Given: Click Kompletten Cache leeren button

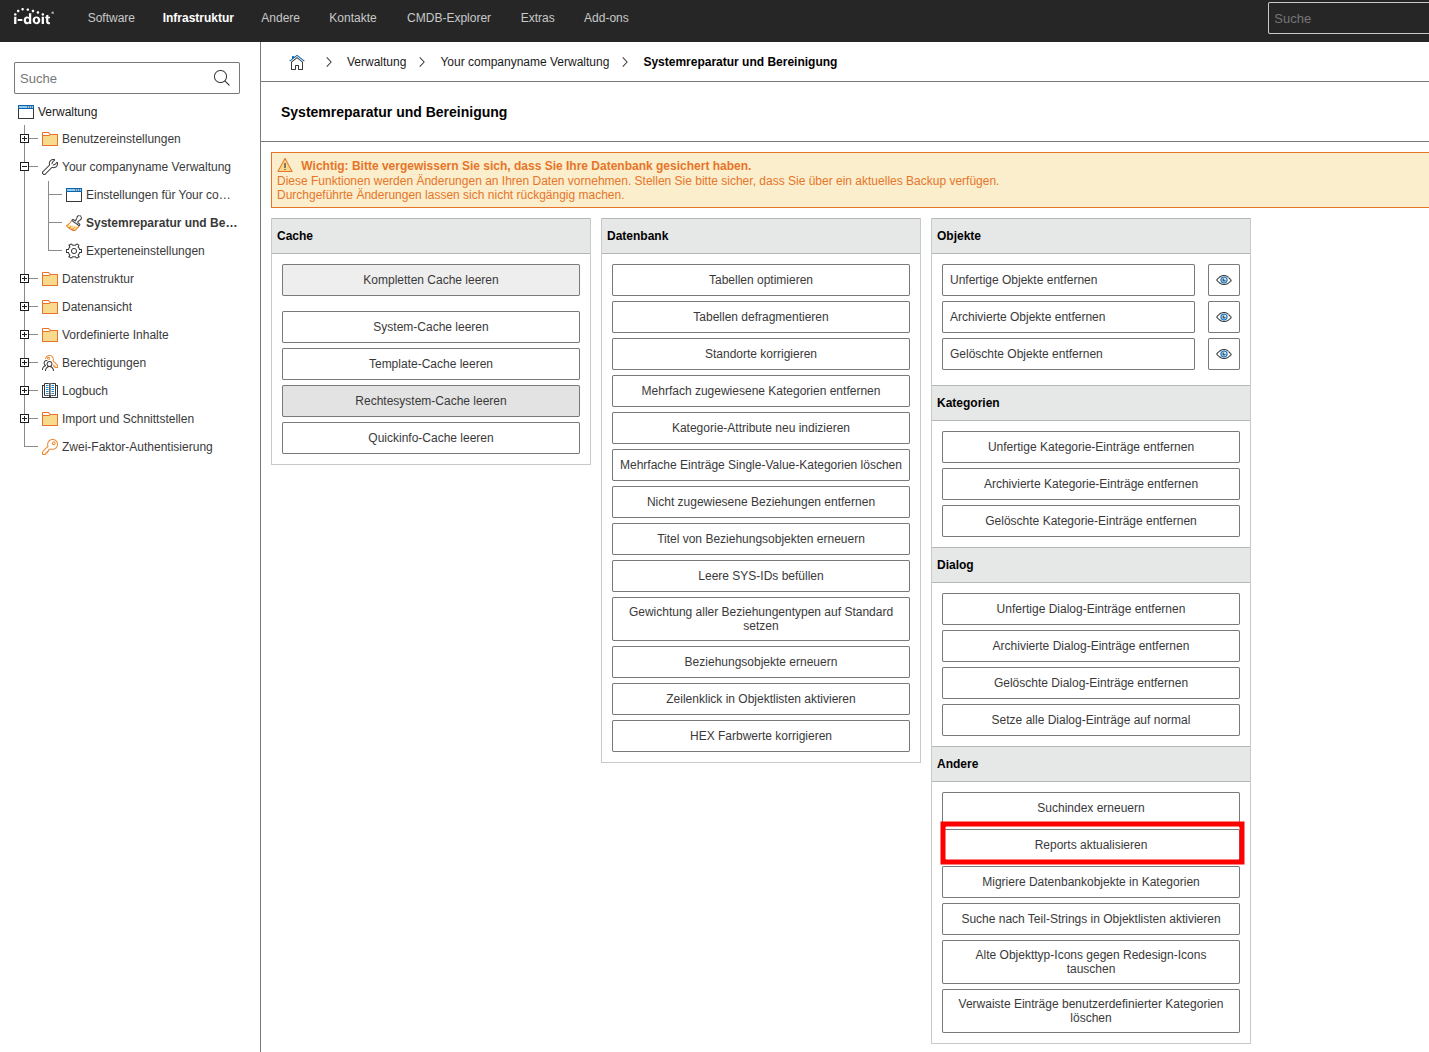Looking at the screenshot, I should tap(431, 280).
